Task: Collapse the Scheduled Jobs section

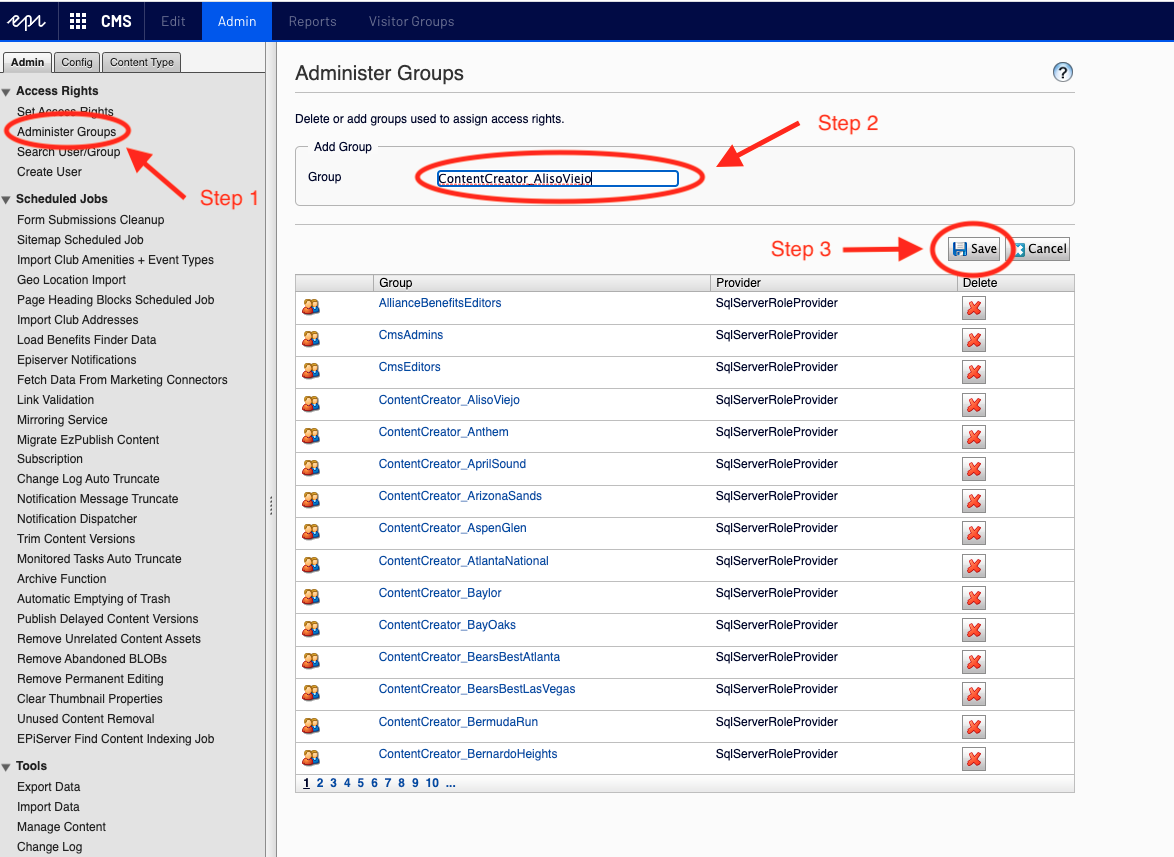Action: click(6, 200)
